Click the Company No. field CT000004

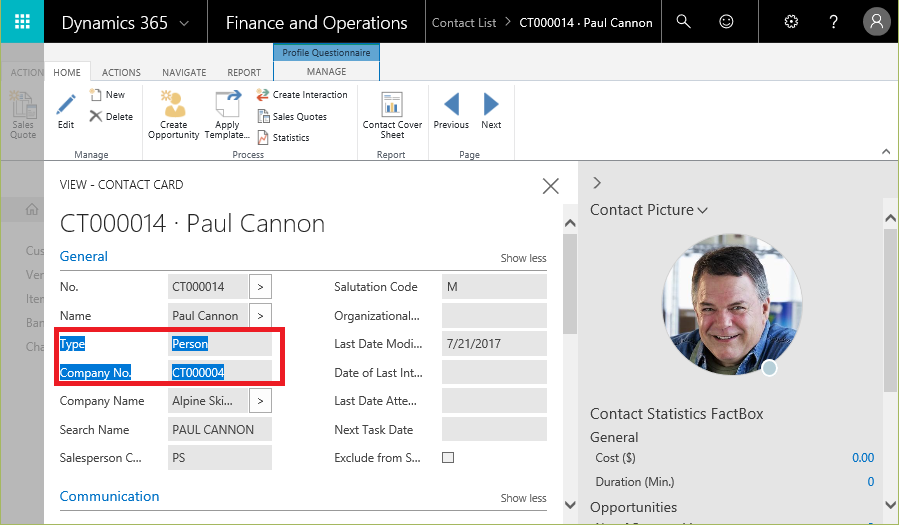(x=220, y=373)
